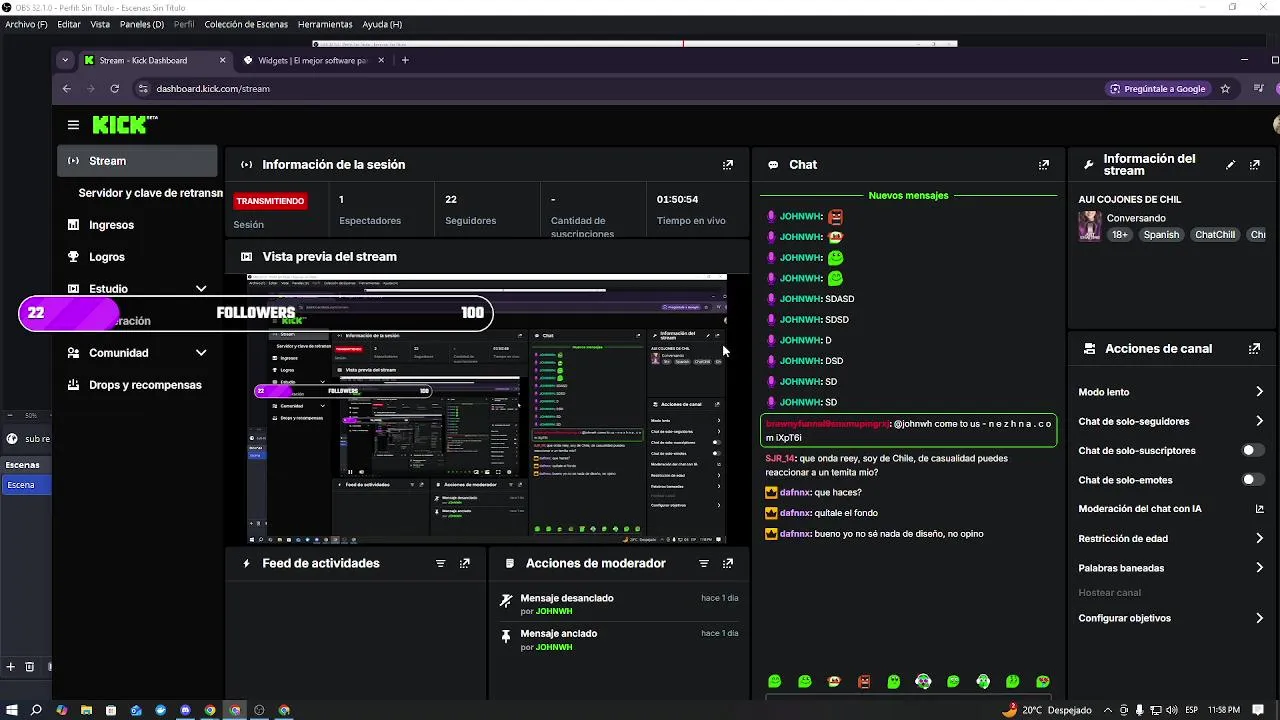Screen dimensions: 1280x720
Task: Add a scene with the OBS plus icon
Action: pos(10,667)
